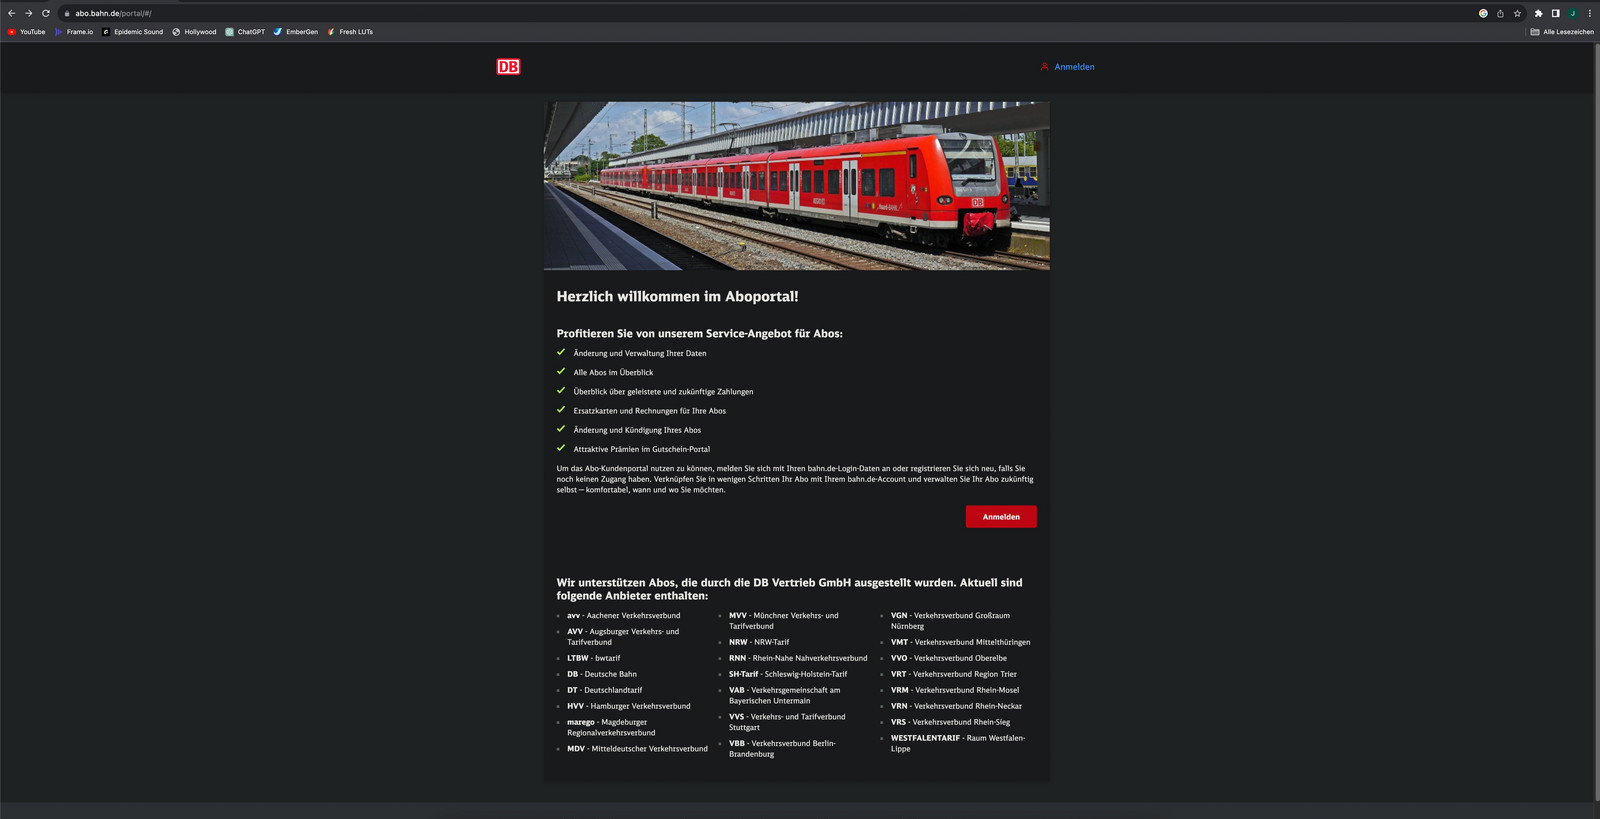
Task: Open the browser extensions puzzle icon
Action: [x=1538, y=13]
